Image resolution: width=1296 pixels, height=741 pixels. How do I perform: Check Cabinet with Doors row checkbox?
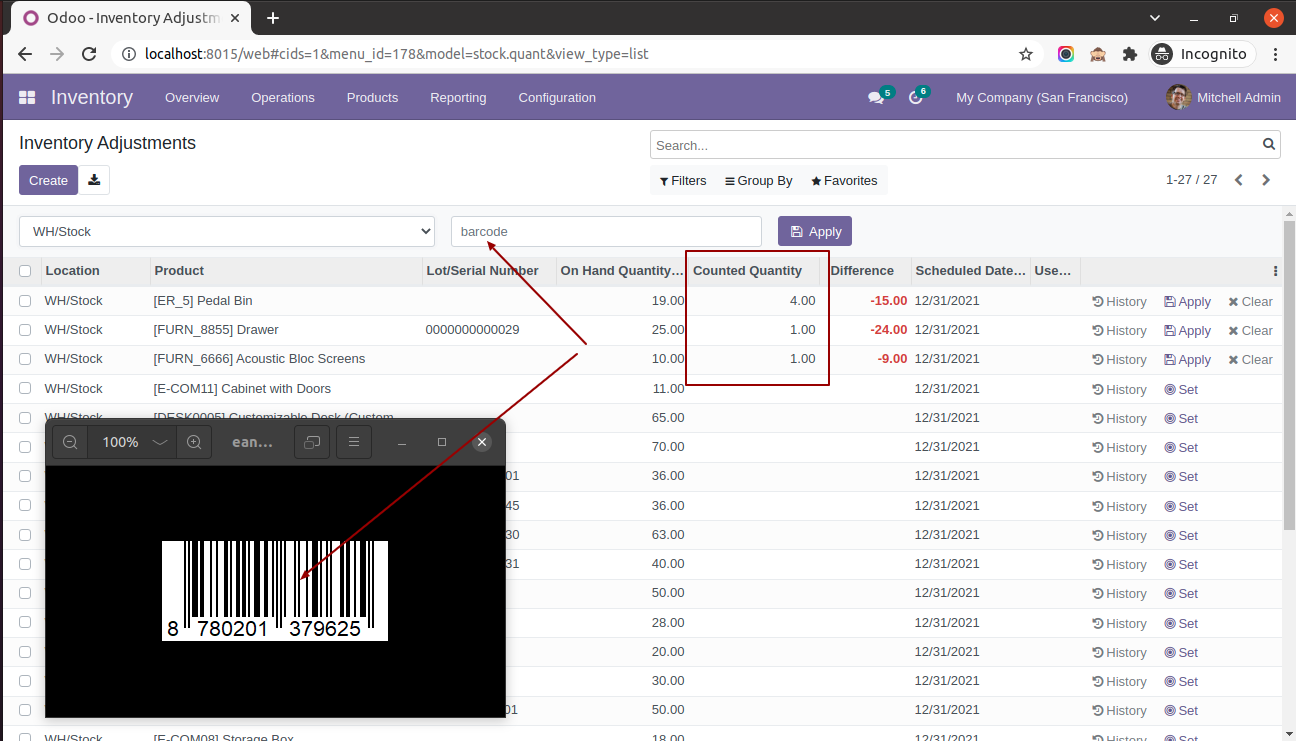[x=25, y=388]
